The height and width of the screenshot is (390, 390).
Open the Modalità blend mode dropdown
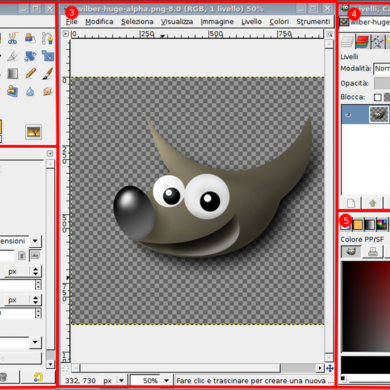[x=381, y=69]
